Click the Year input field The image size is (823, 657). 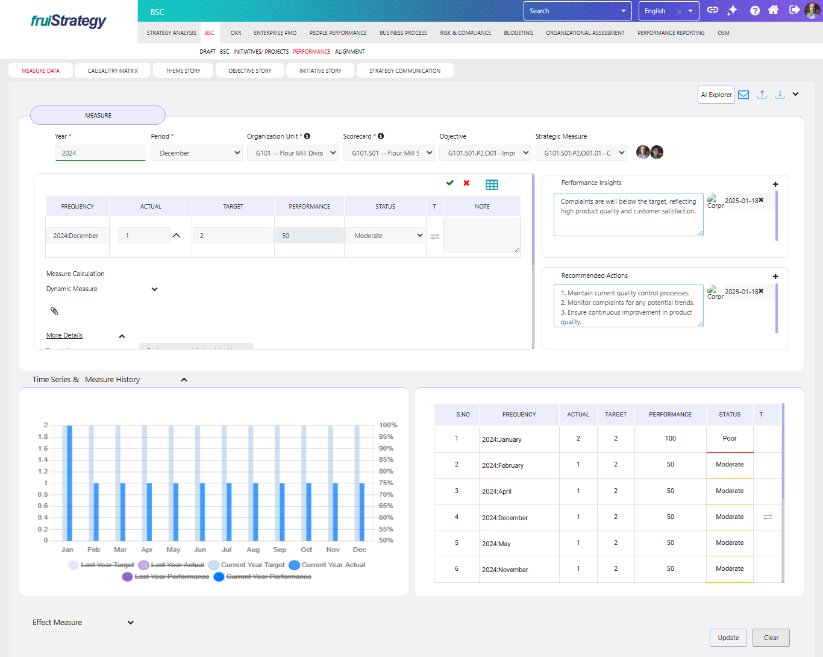pyautogui.click(x=100, y=153)
